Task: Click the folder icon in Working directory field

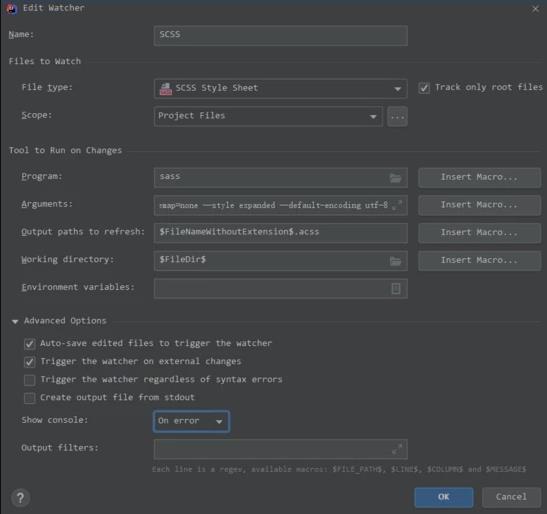Action: tap(395, 261)
